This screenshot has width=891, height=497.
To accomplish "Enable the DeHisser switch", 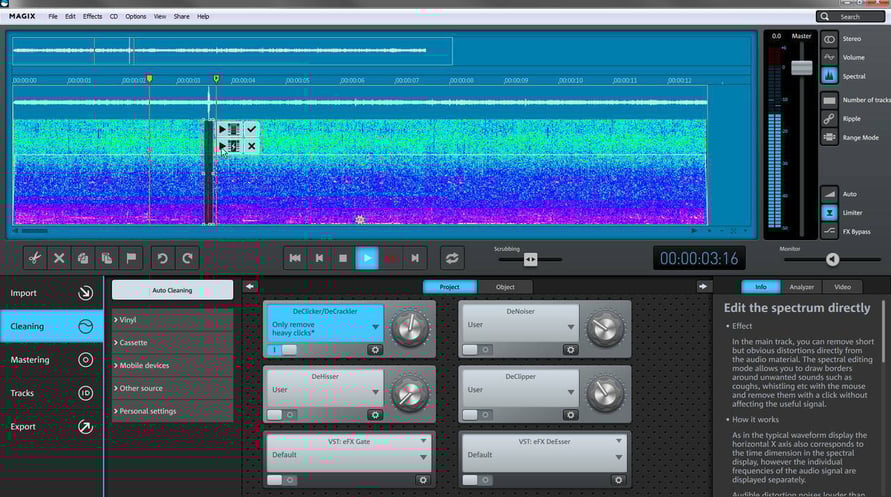I will click(282, 415).
